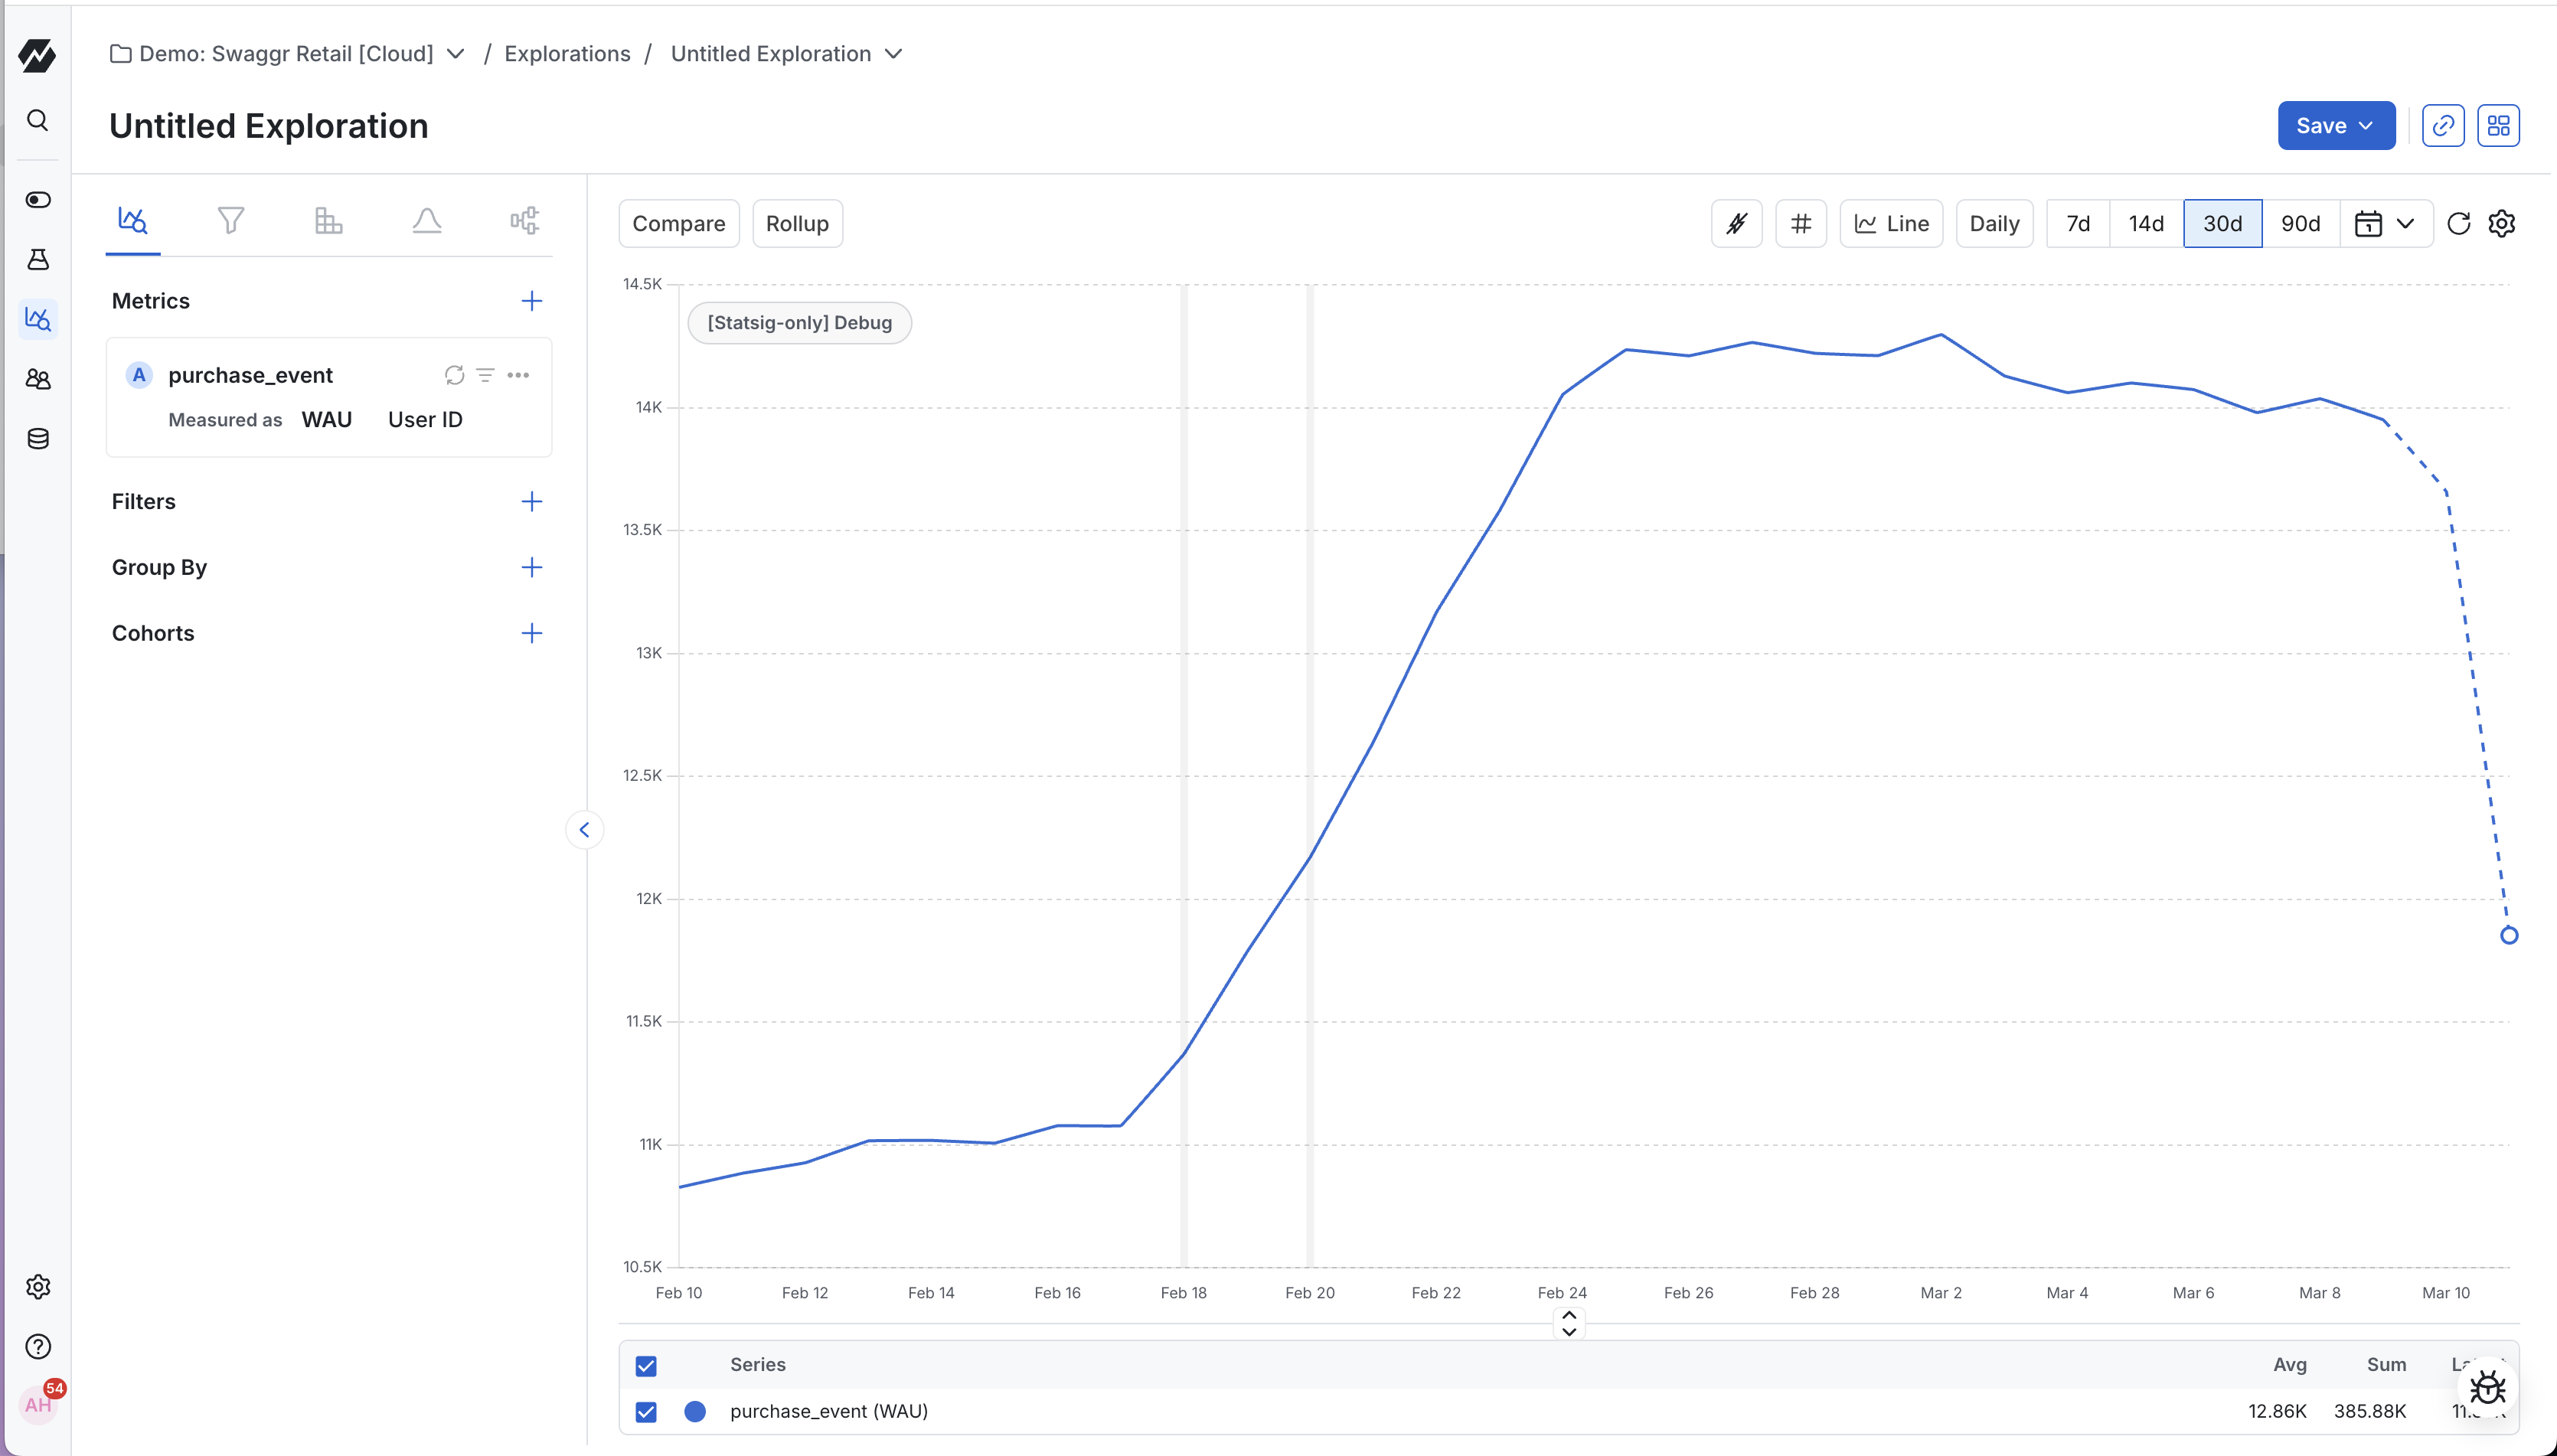Screen dimensions: 2557x1456
Task: Toggle the select-all Series header checkbox
Action: pos(646,1366)
